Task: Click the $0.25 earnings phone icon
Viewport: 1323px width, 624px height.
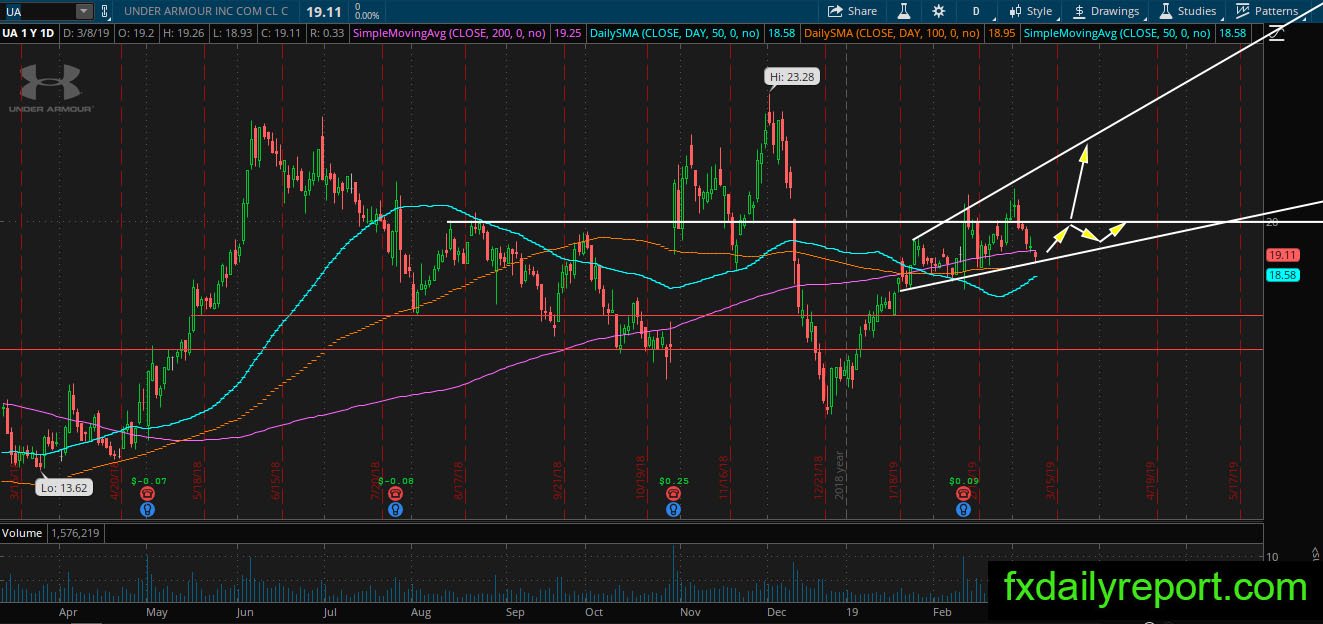Action: pos(674,493)
